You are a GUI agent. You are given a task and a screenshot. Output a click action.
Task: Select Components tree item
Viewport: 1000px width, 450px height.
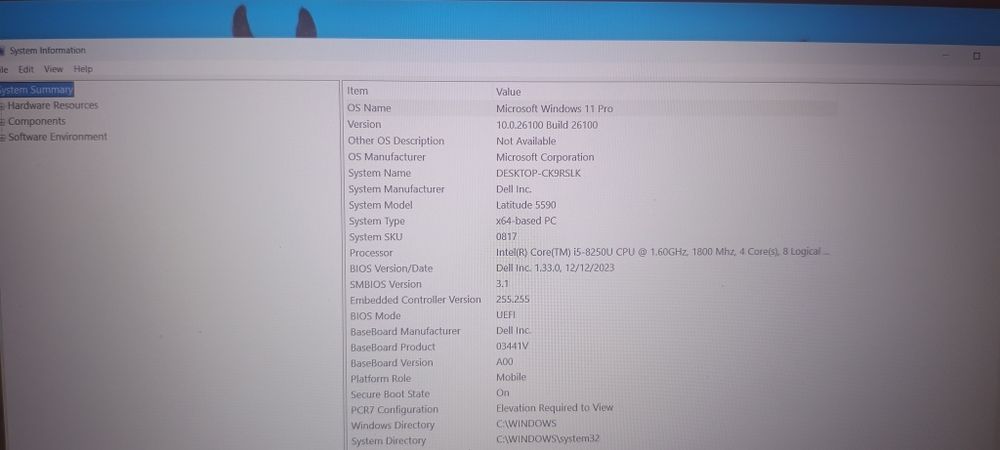click(x=37, y=121)
